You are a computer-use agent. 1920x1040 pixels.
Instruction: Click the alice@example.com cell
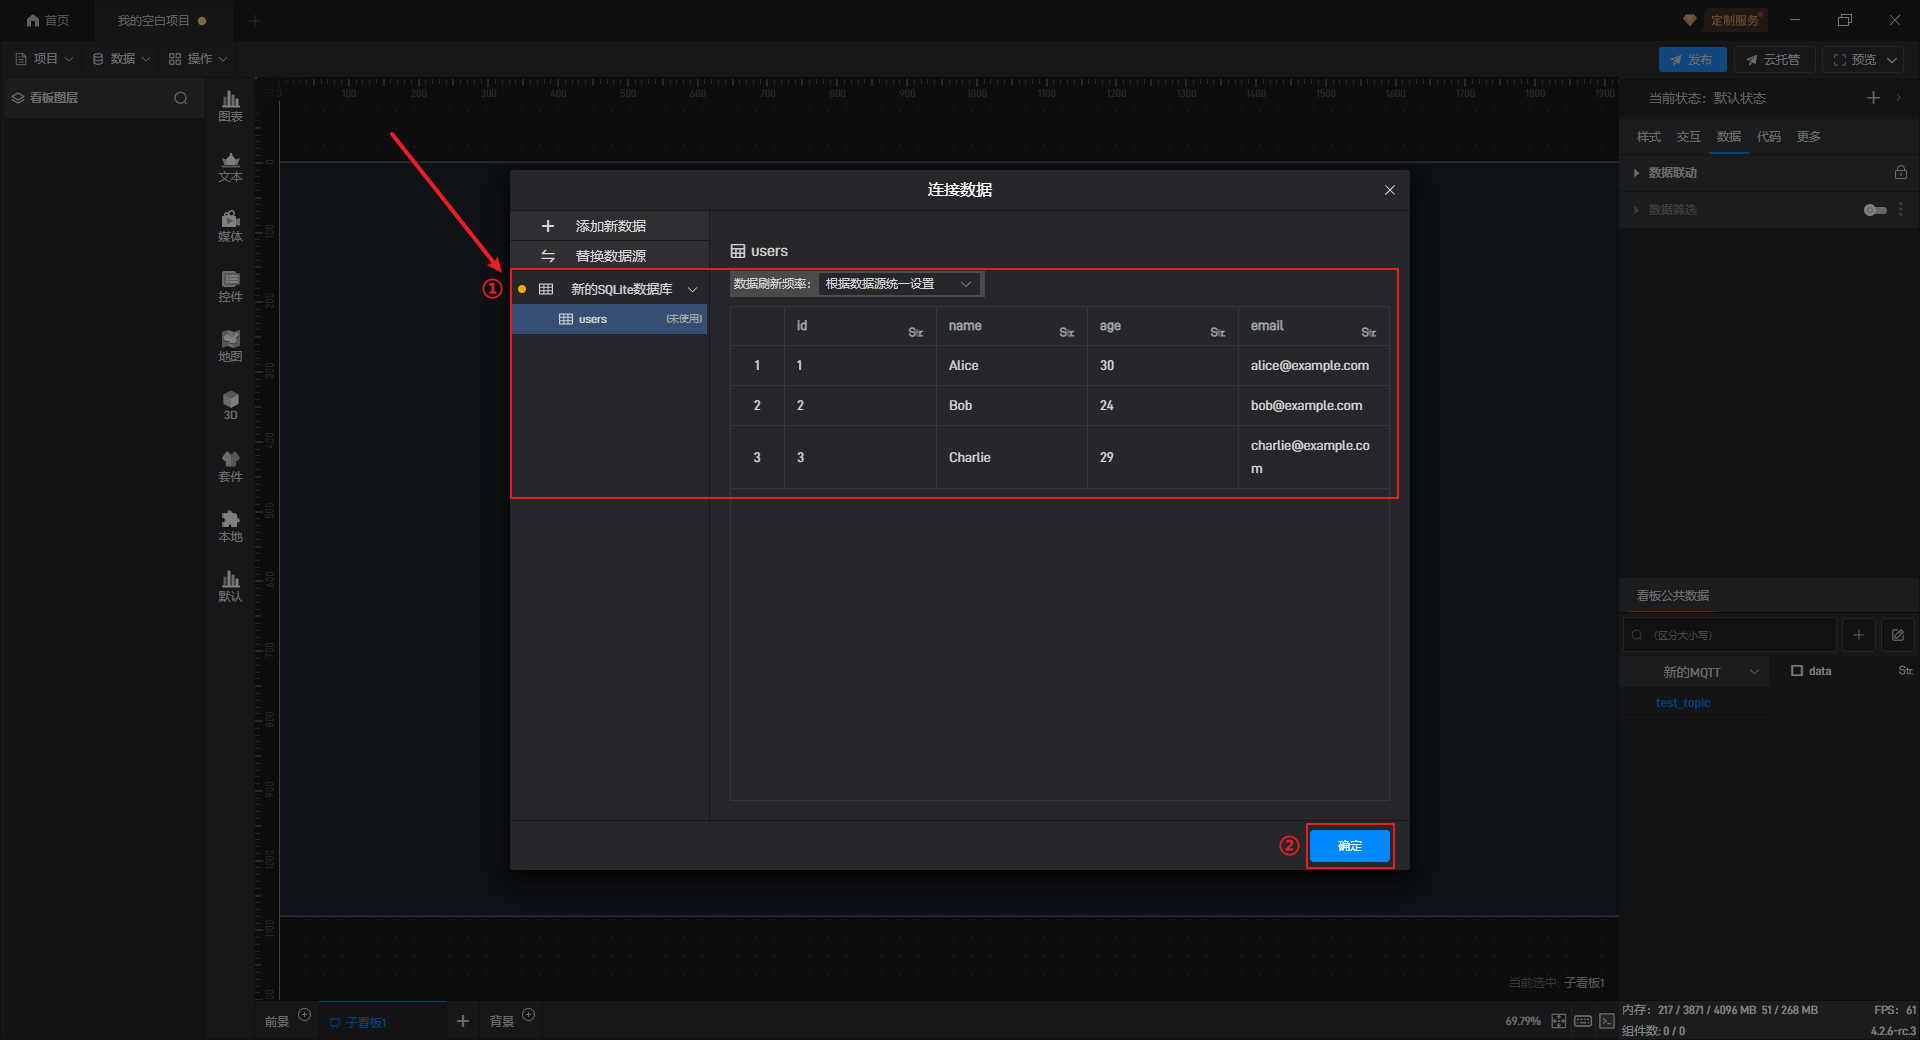(x=1313, y=366)
